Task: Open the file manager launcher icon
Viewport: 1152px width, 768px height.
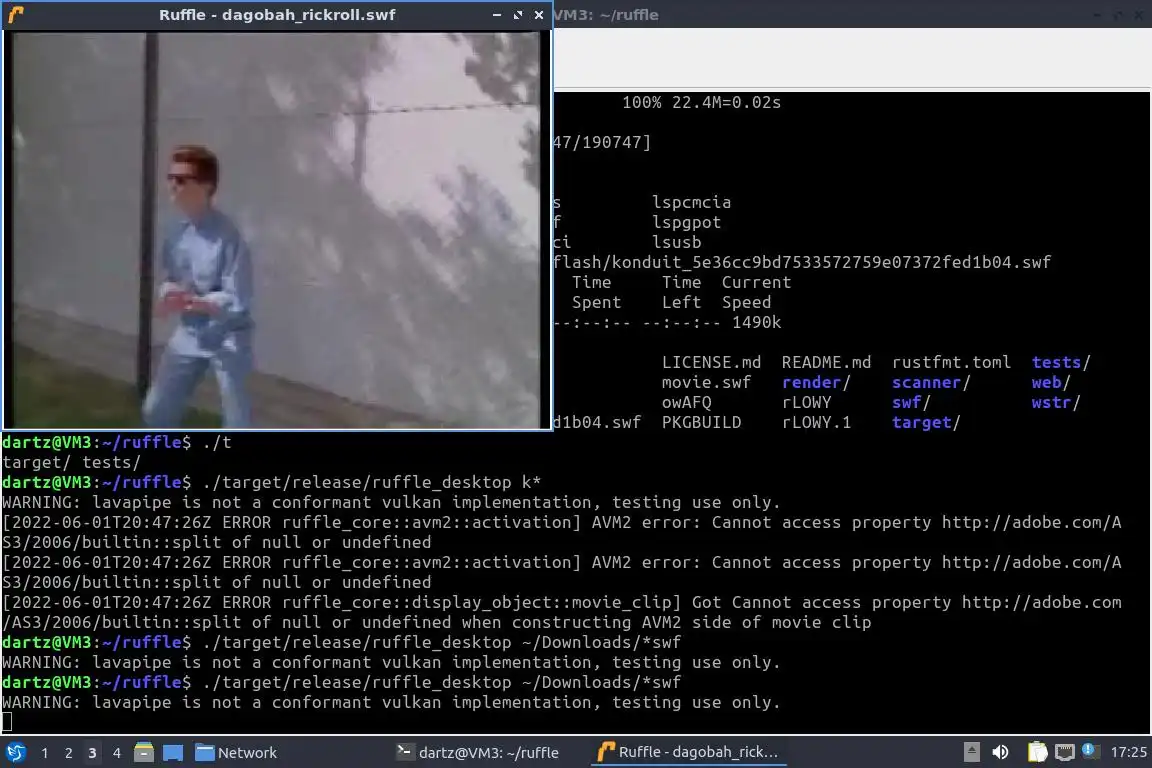Action: click(144, 752)
